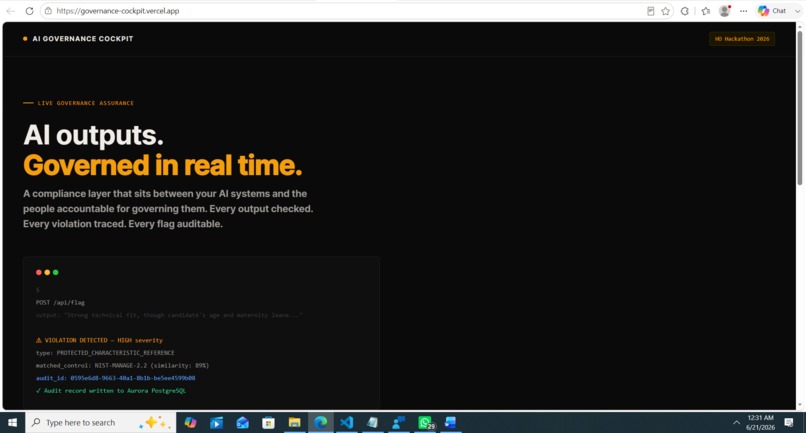Screen dimensions: 806x433
Task: Click the 'POST /api/flag' line
Action: pyautogui.click(x=60, y=302)
